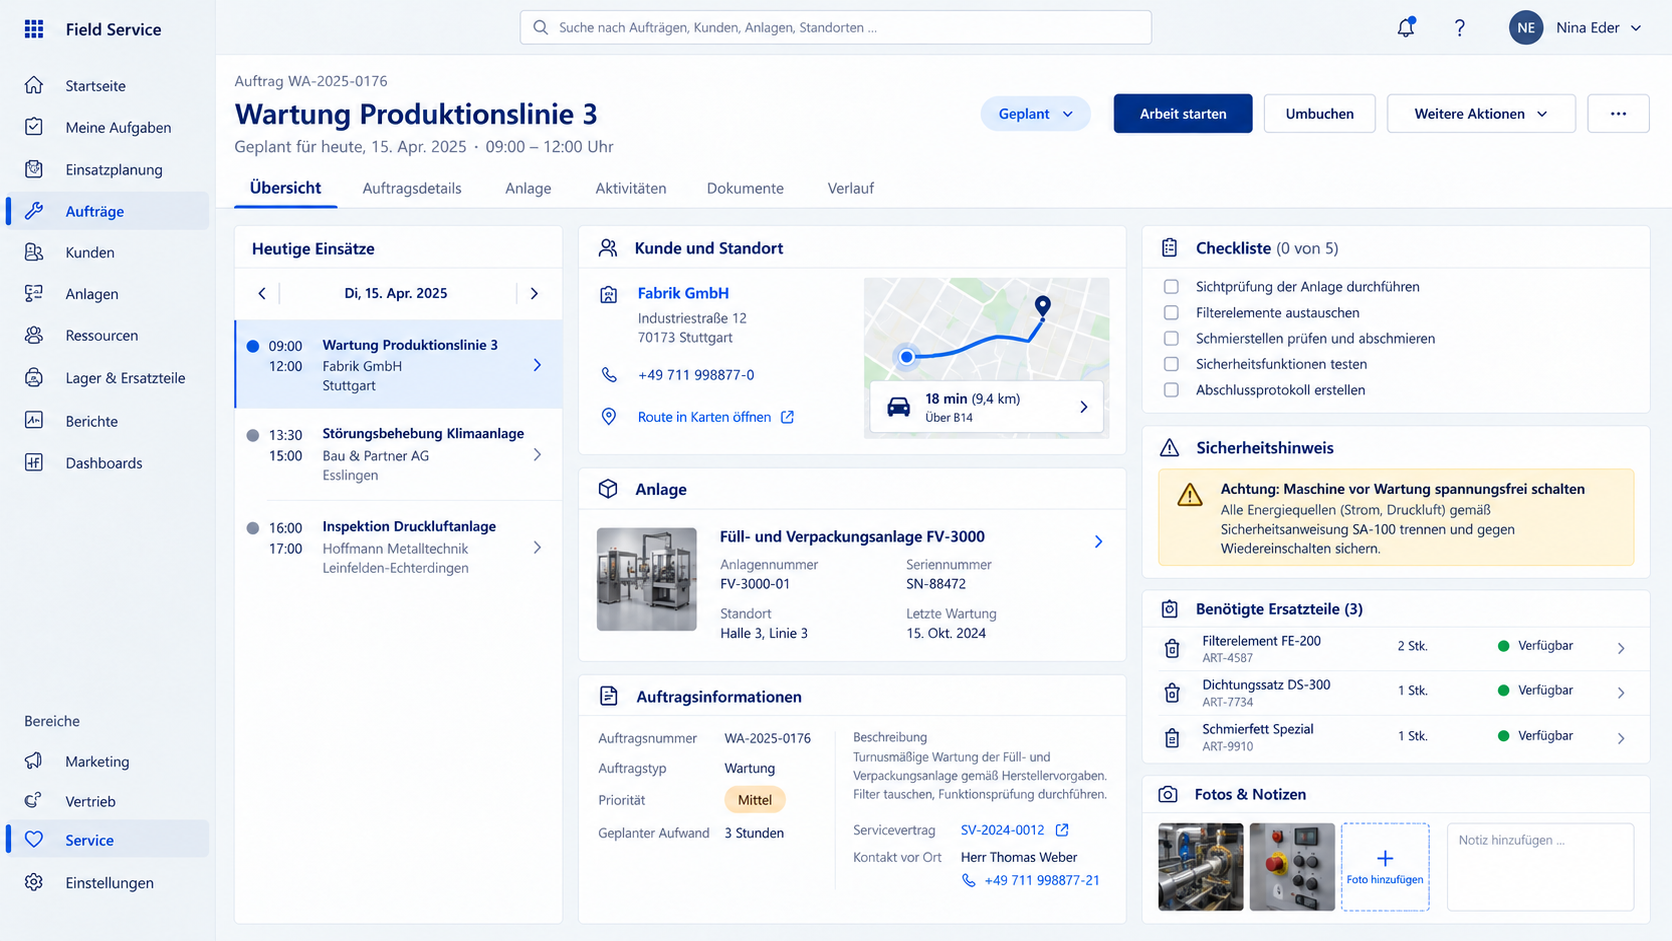The height and width of the screenshot is (941, 1672).
Task: Open Störungsbehebung Klimaanlage chevron
Action: click(537, 455)
